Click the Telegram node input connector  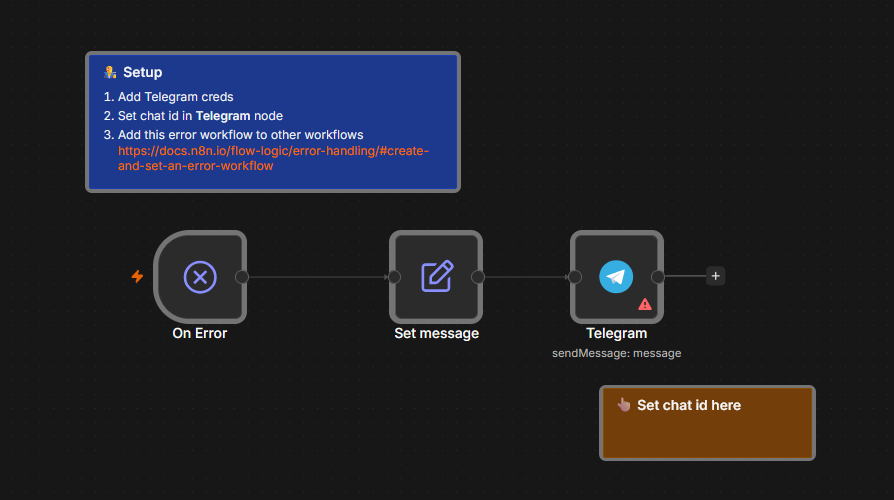coord(575,277)
